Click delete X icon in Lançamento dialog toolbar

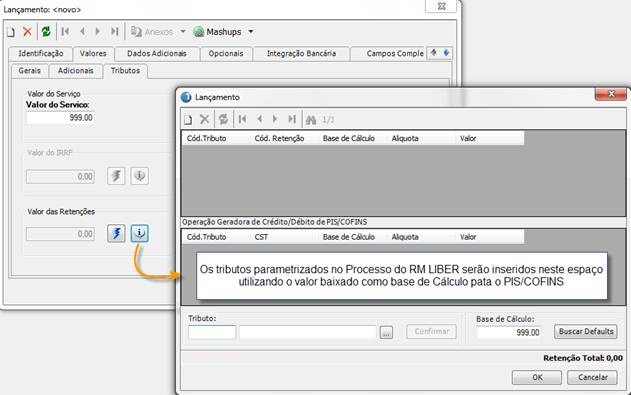point(204,119)
